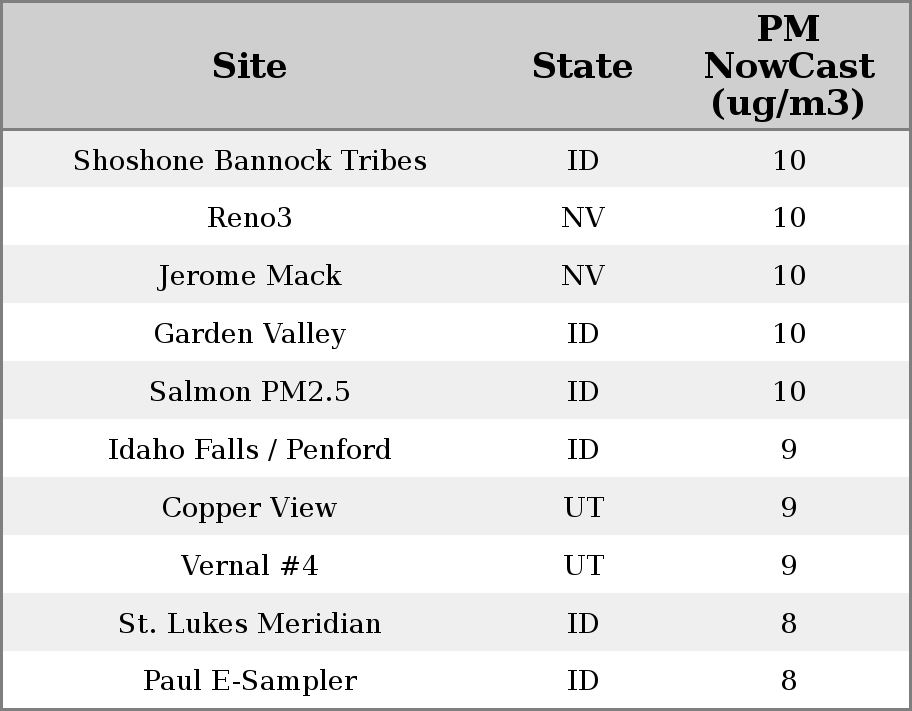
Task: Select the Copper View site
Action: 249,508
